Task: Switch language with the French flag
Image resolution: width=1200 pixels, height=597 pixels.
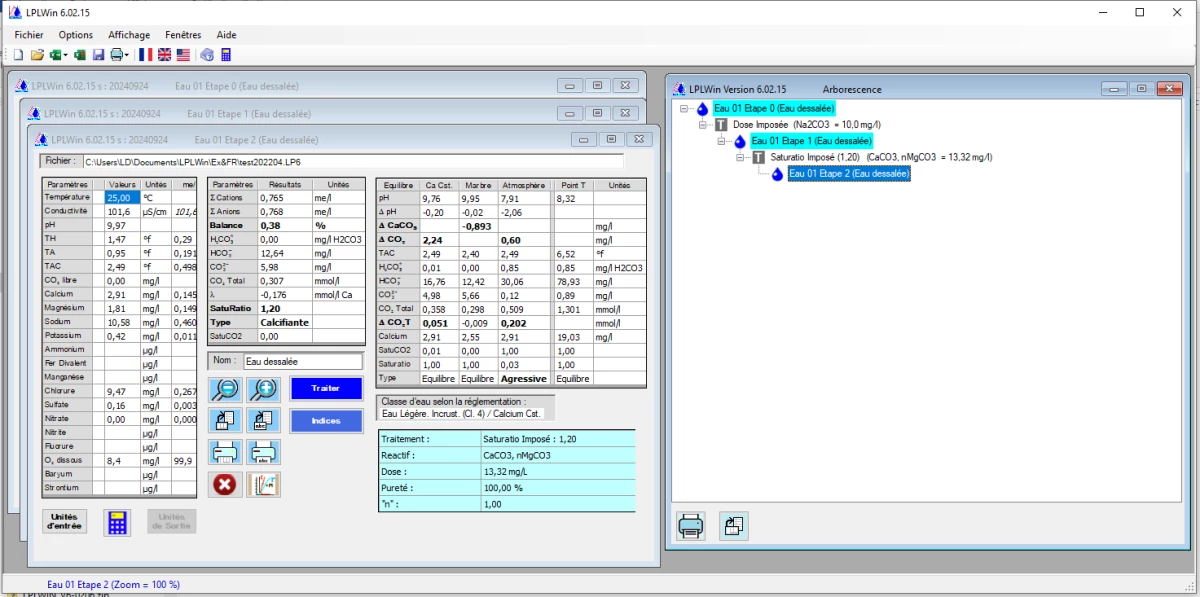Action: (146, 55)
